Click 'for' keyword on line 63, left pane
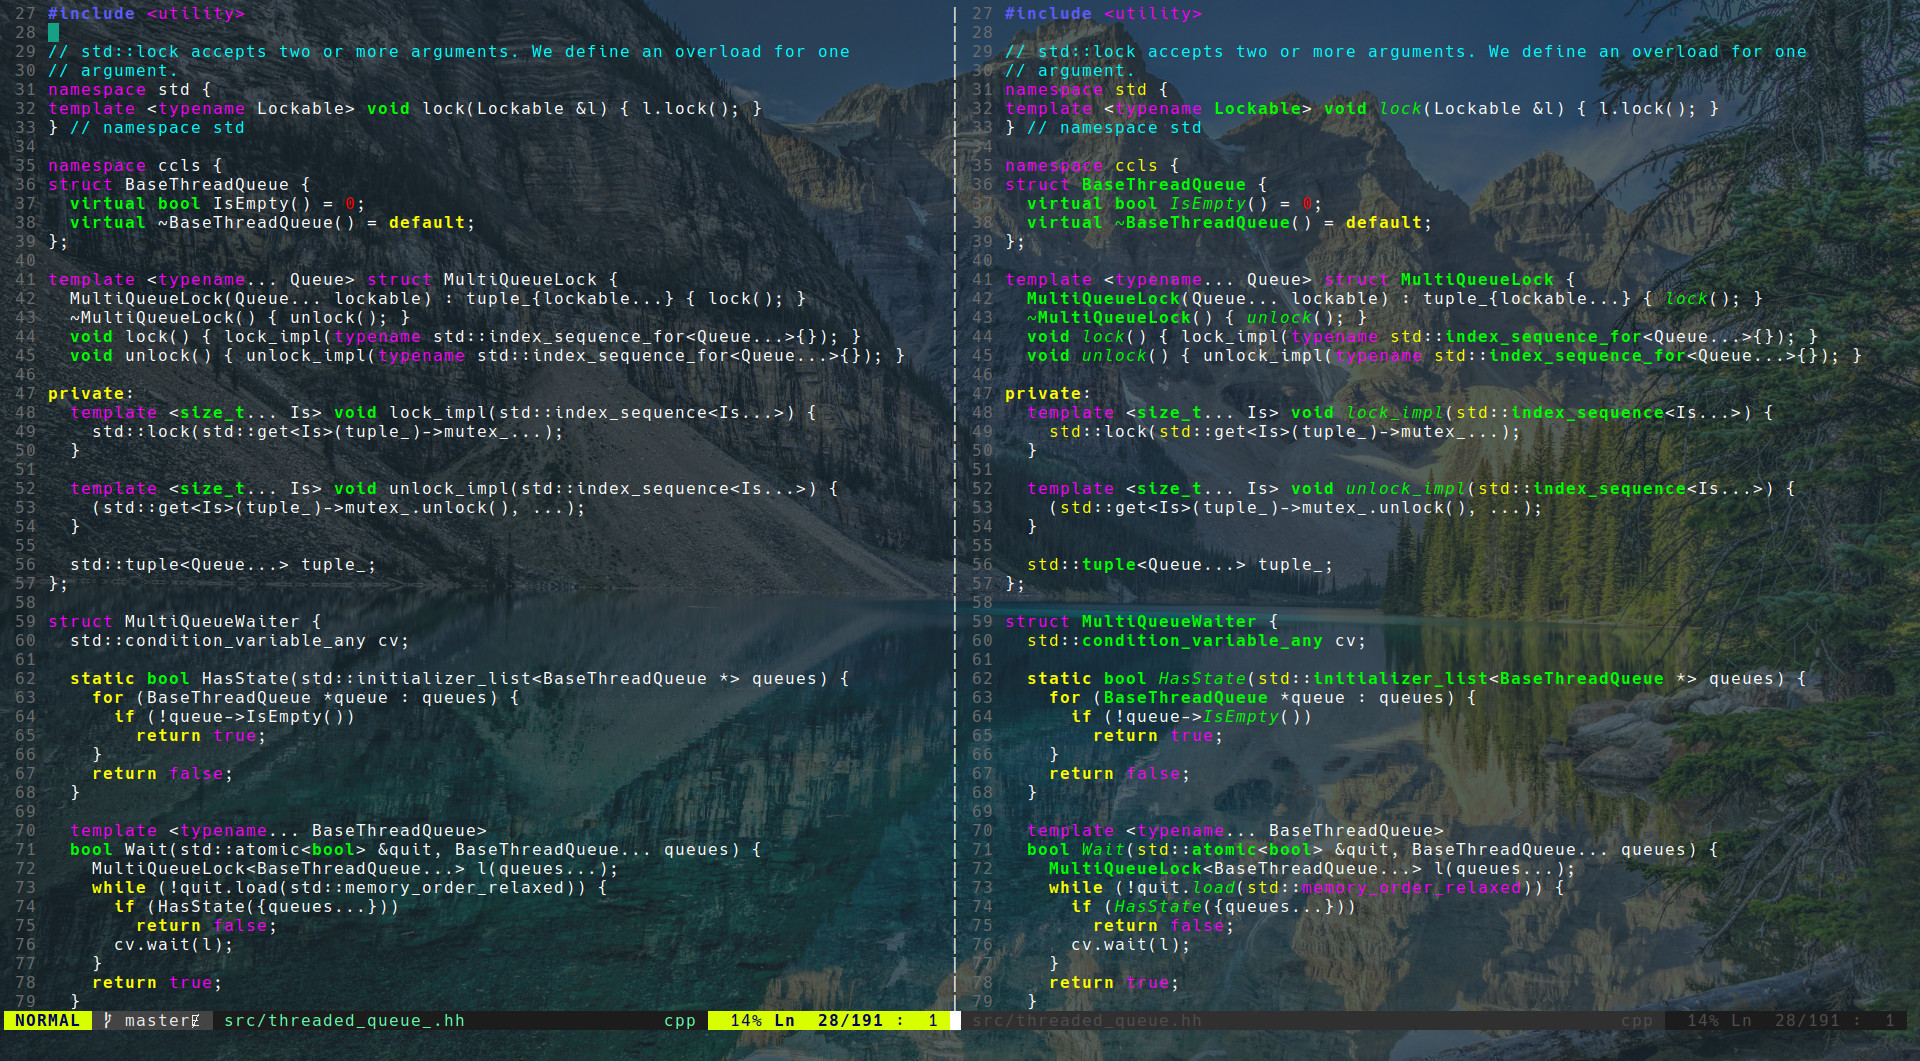 (x=108, y=697)
